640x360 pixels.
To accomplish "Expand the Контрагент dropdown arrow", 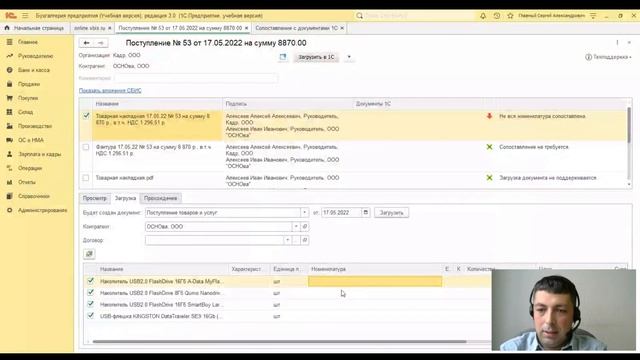I will [x=296, y=227].
